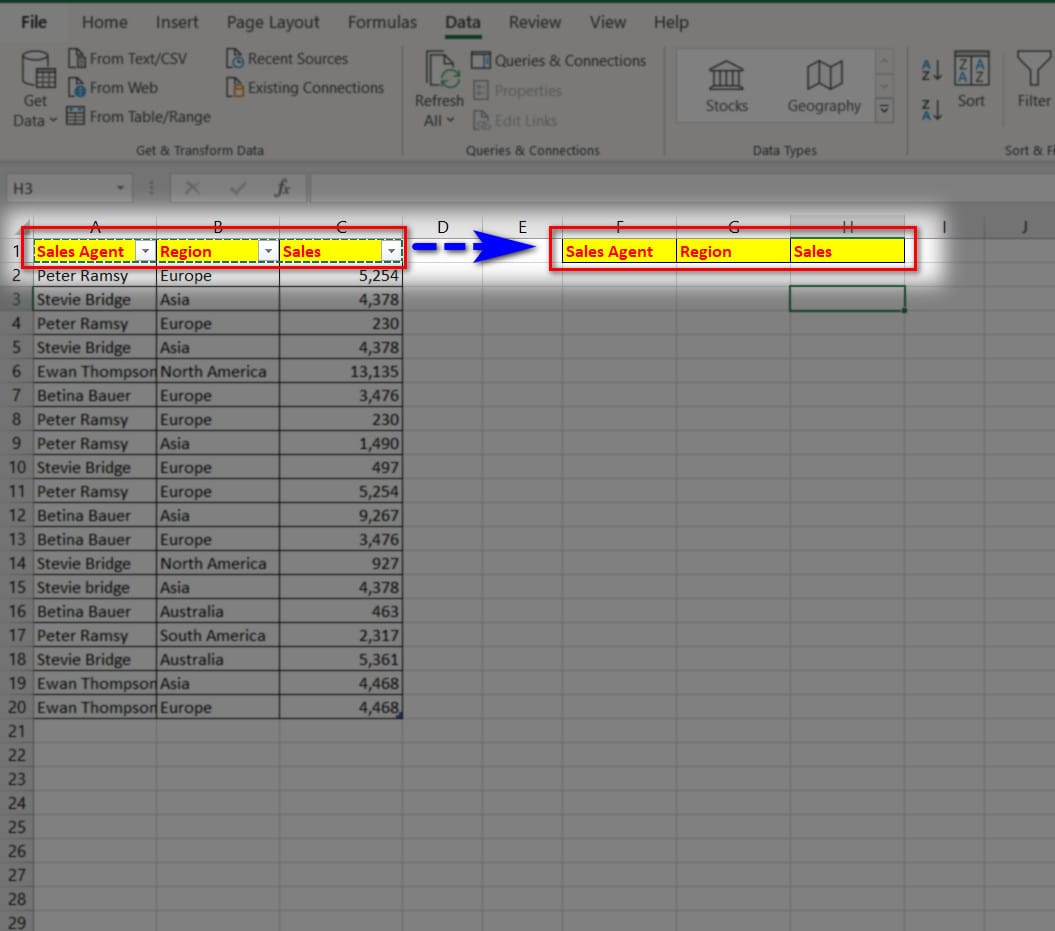Click the Stocks data type
The width and height of the screenshot is (1055, 931).
[x=726, y=86]
